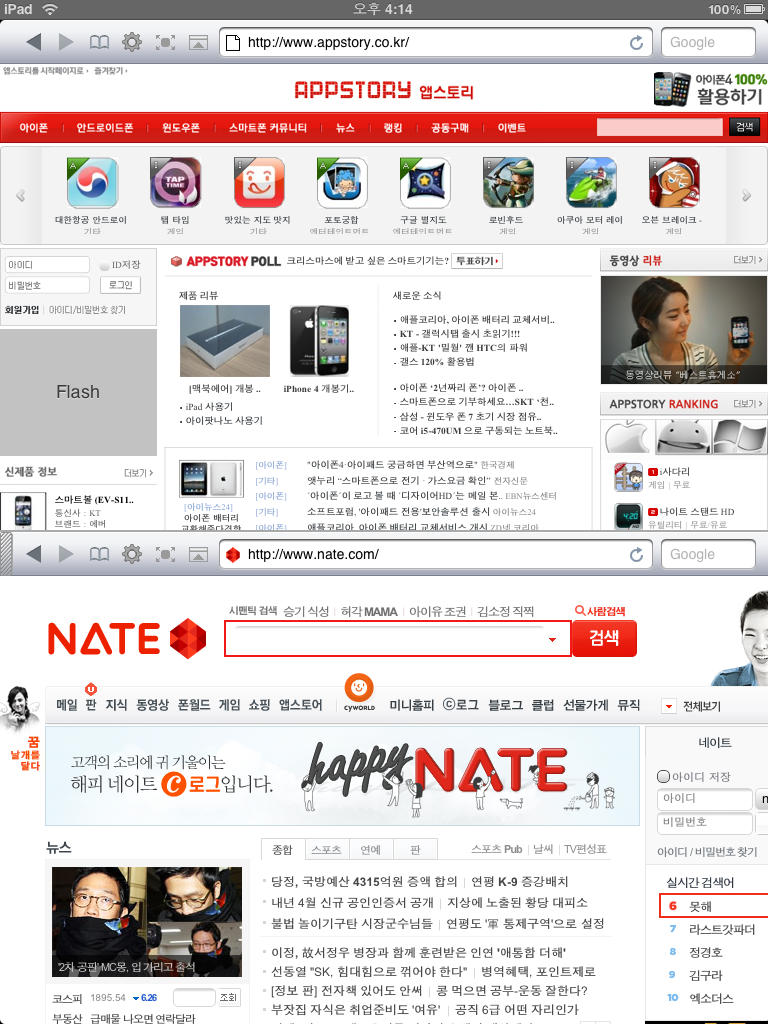Open settings gear in the nate.com pane
Viewport: 768px width, 1024px height.
(132, 554)
